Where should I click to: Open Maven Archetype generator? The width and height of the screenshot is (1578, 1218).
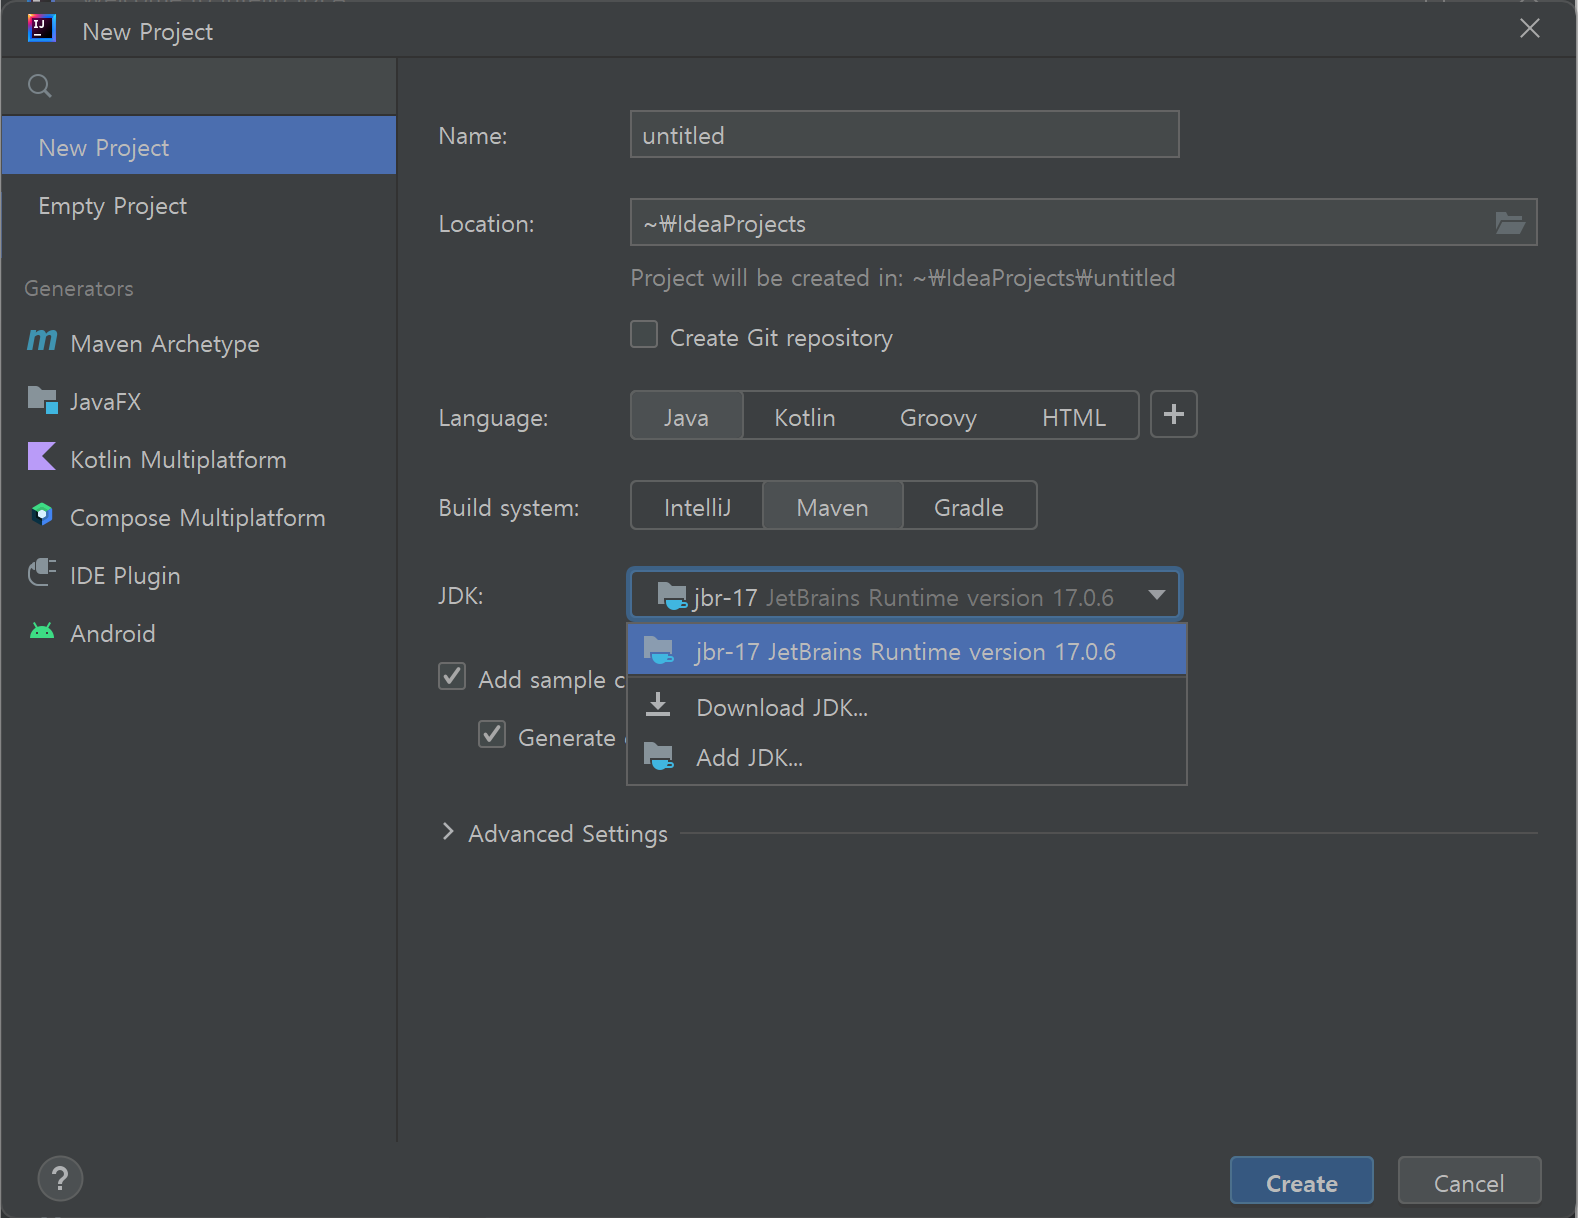(199, 342)
